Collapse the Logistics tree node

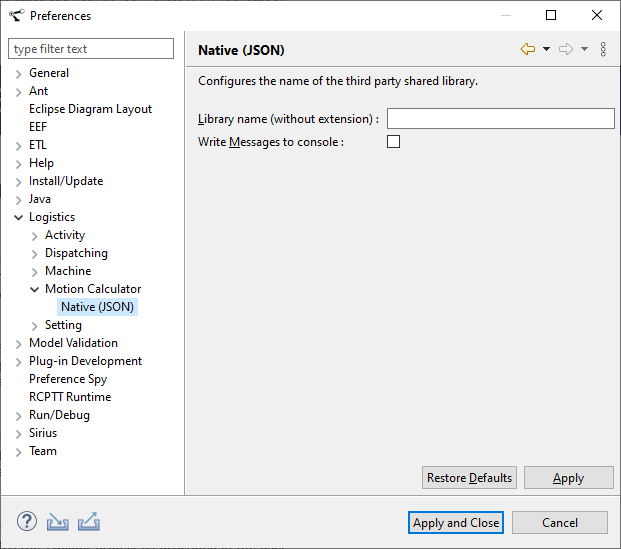19,217
